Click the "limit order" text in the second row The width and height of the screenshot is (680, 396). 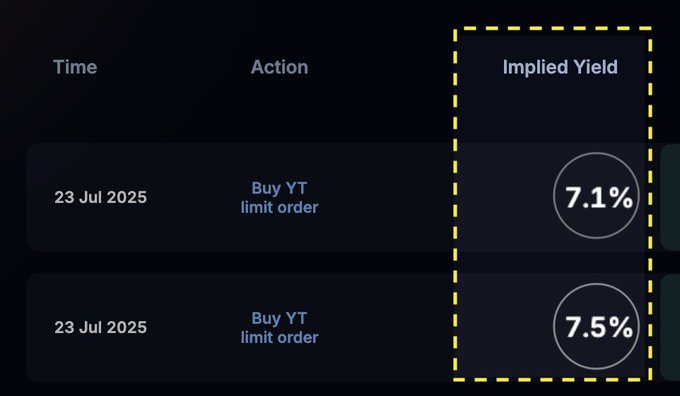[279, 337]
